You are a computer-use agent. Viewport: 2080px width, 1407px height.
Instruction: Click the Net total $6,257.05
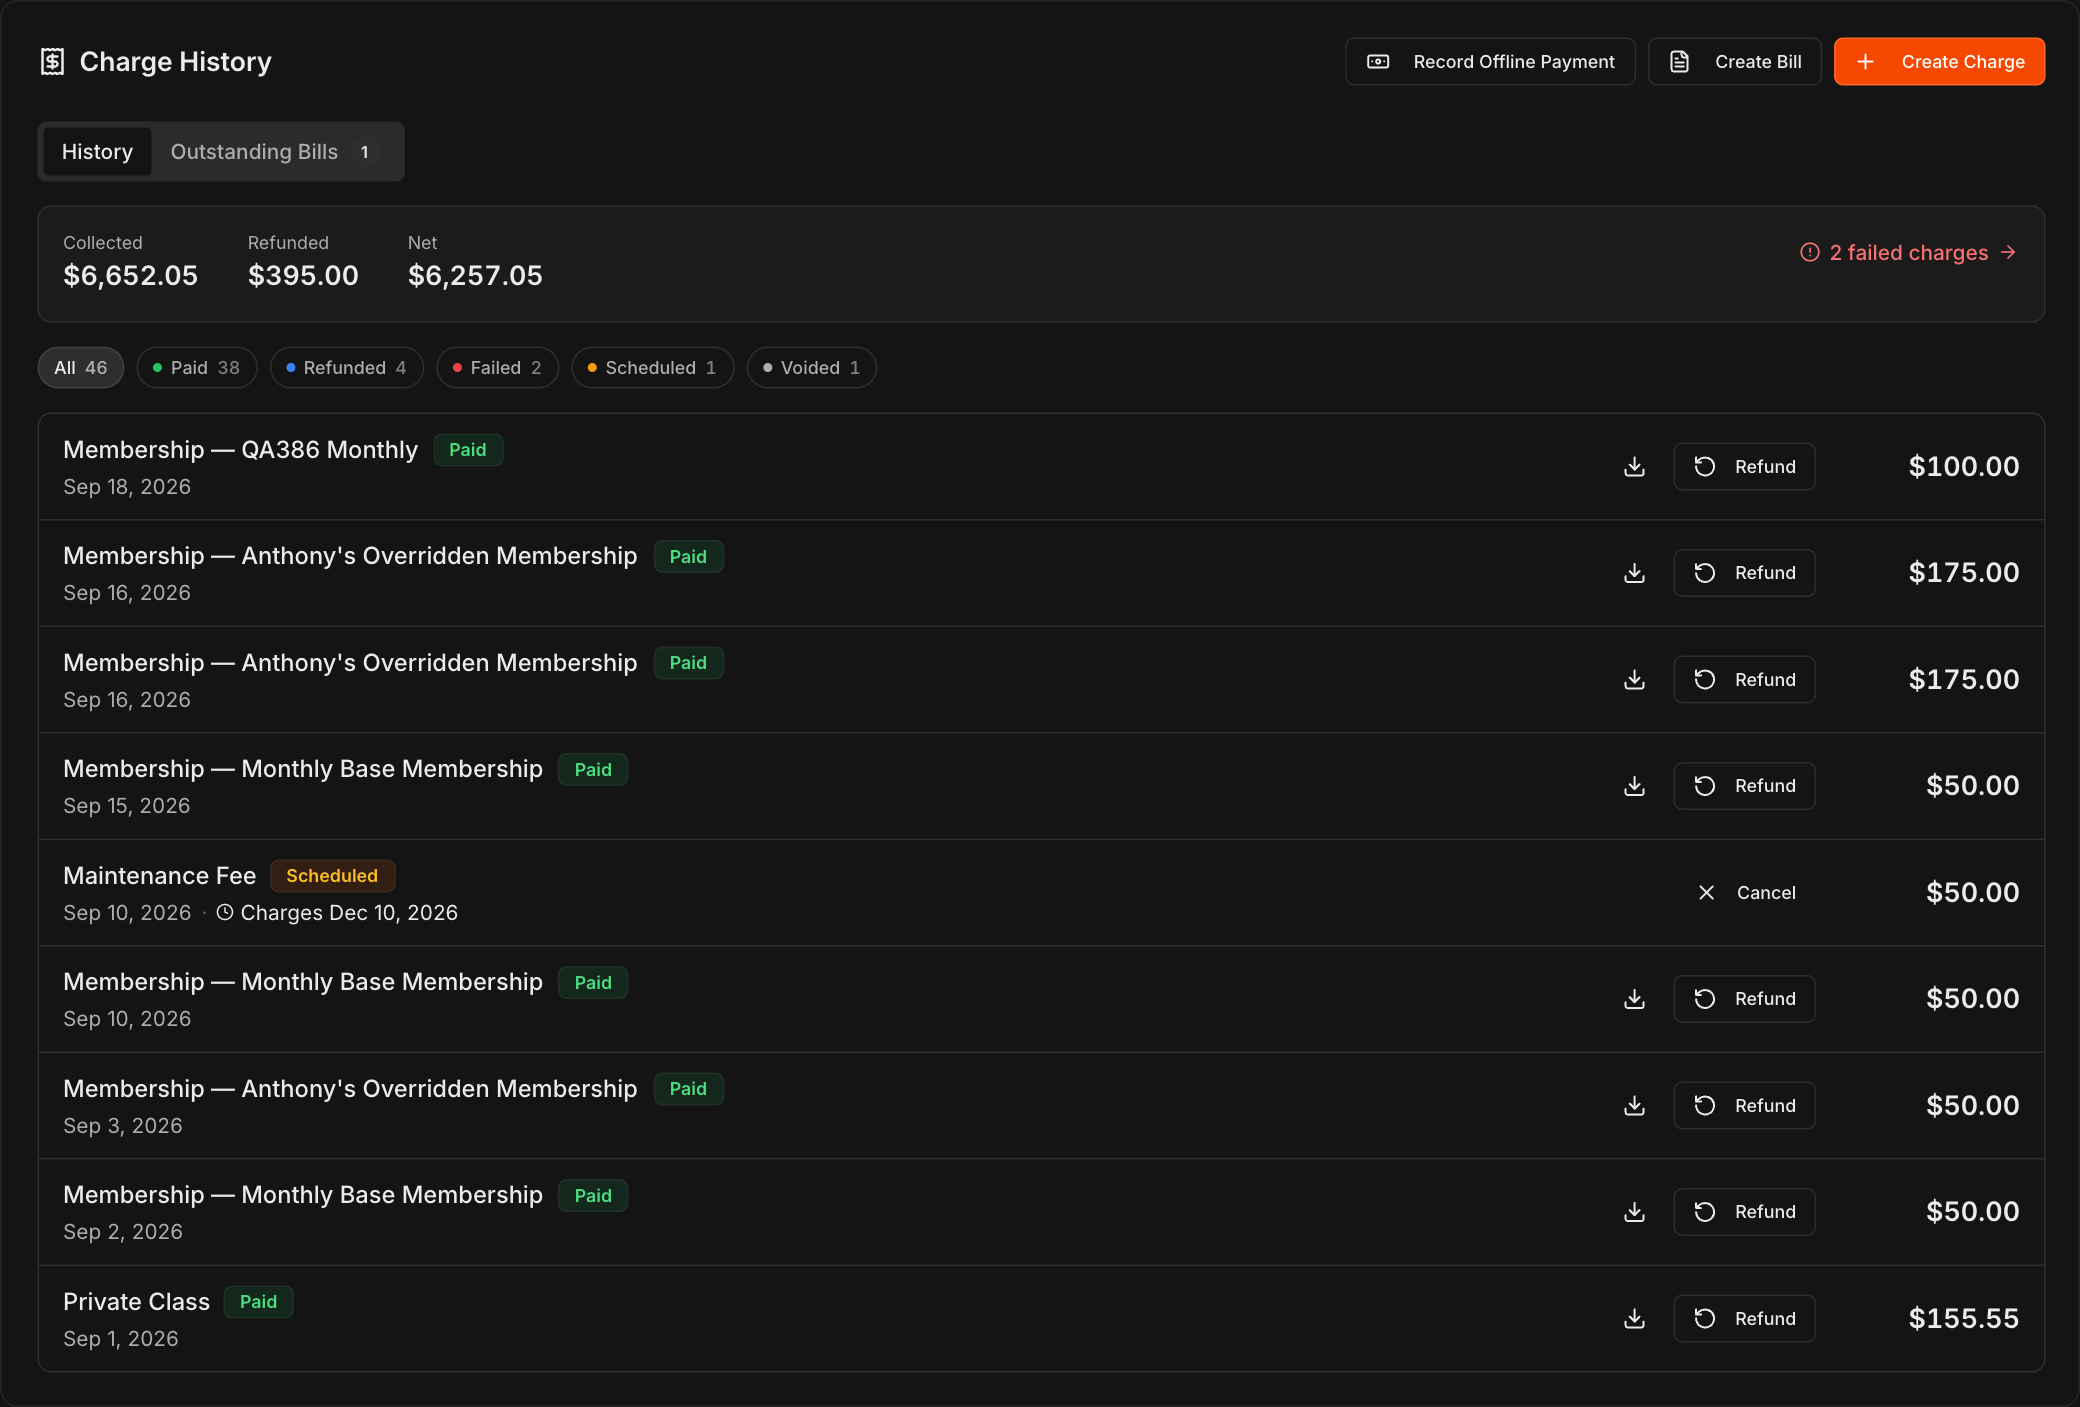(475, 276)
